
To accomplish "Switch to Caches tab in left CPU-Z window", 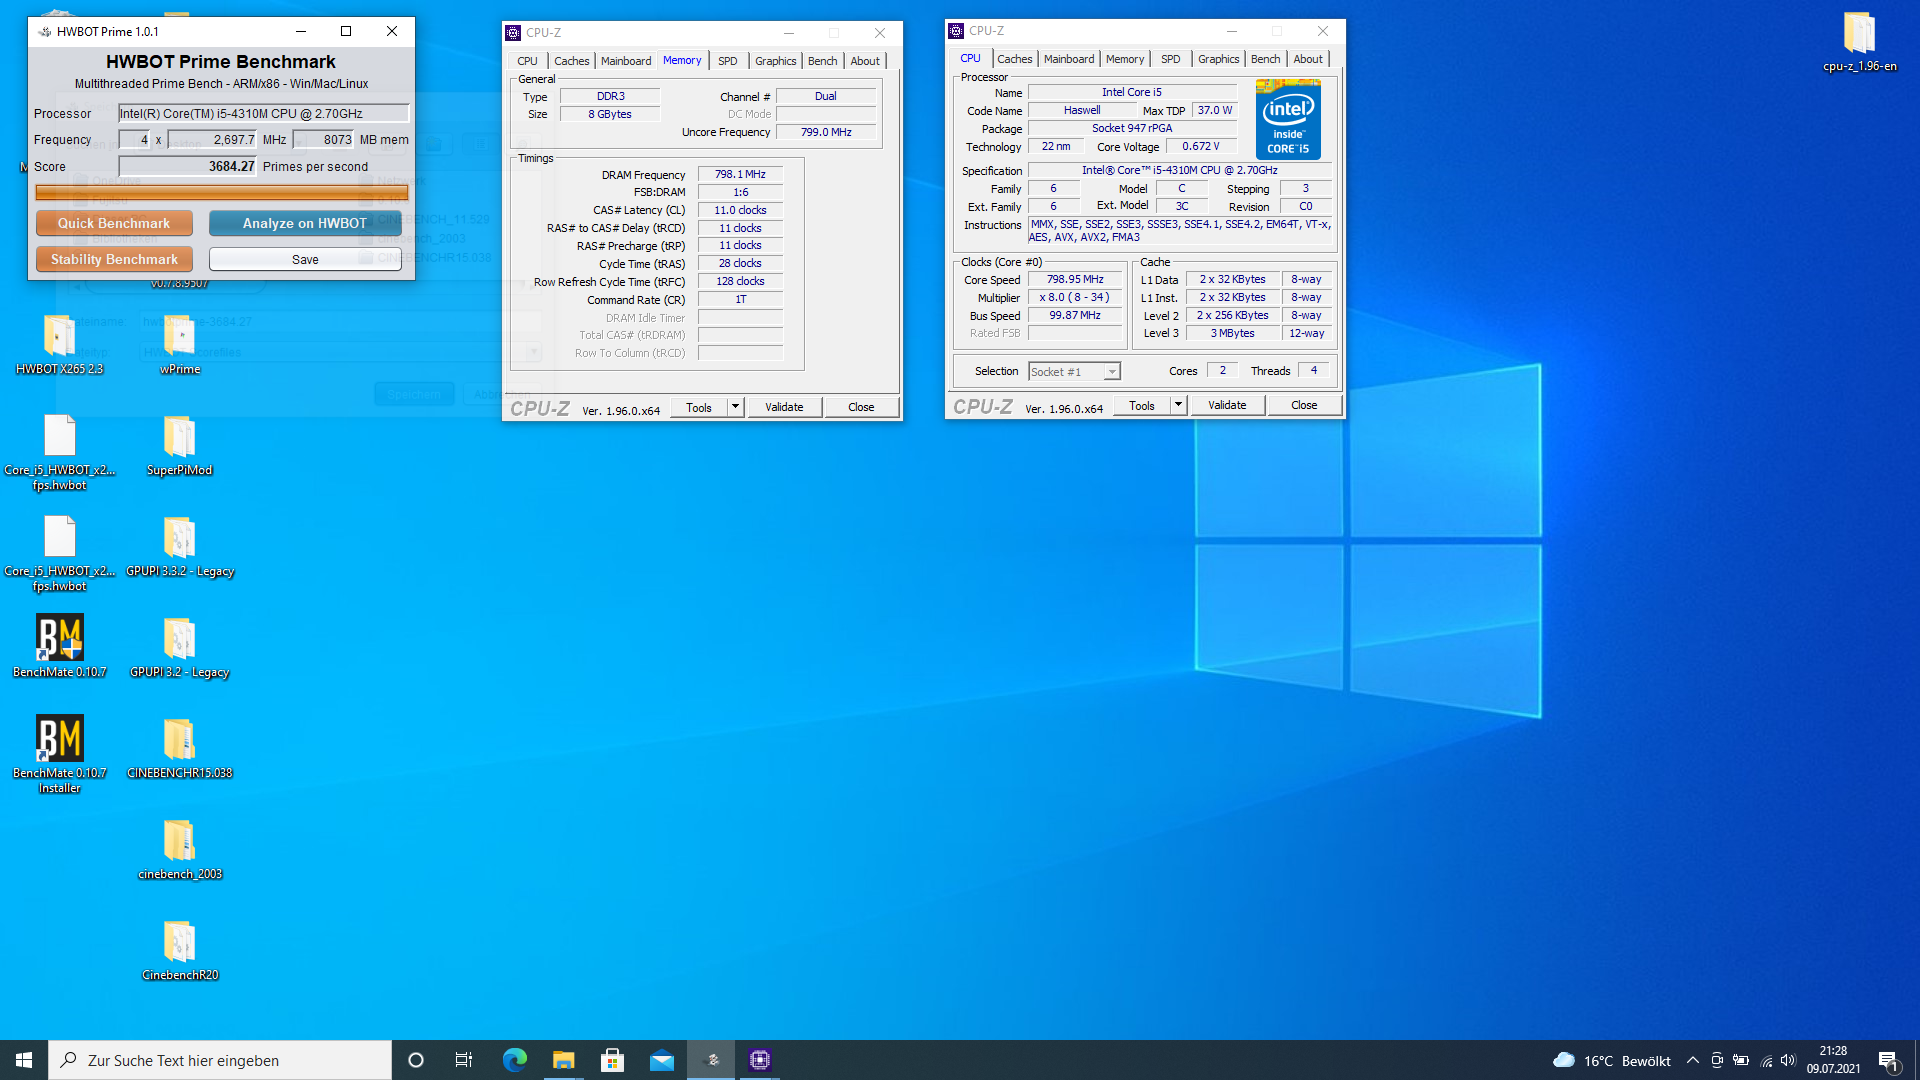I will [x=571, y=61].
